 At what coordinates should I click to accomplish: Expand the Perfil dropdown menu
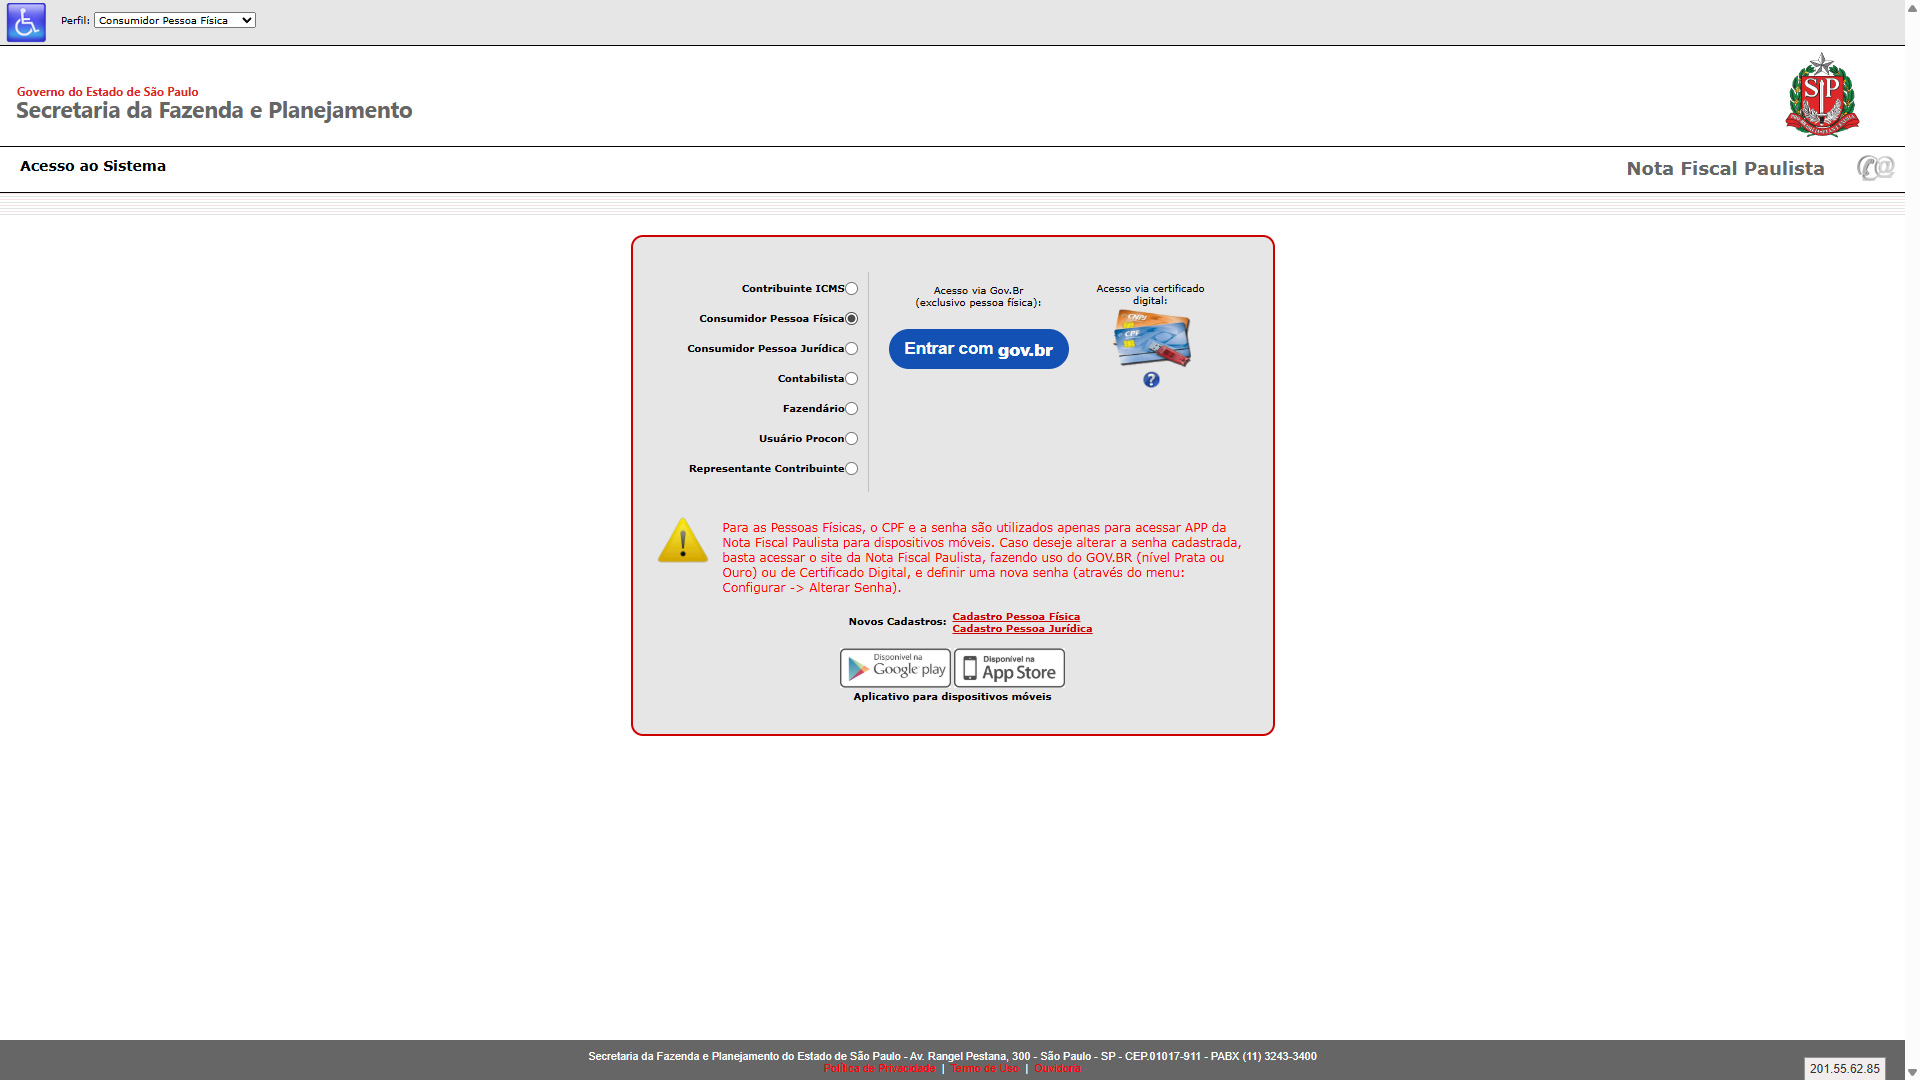[x=175, y=20]
